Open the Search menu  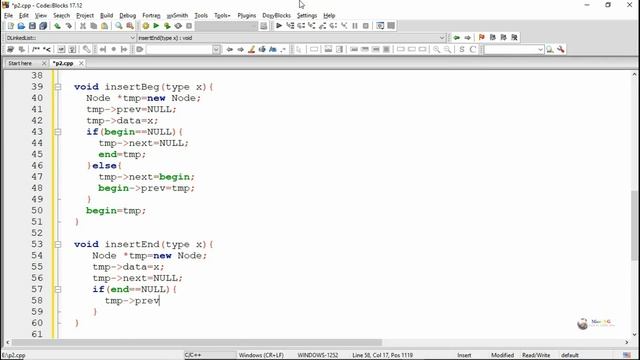coord(61,16)
